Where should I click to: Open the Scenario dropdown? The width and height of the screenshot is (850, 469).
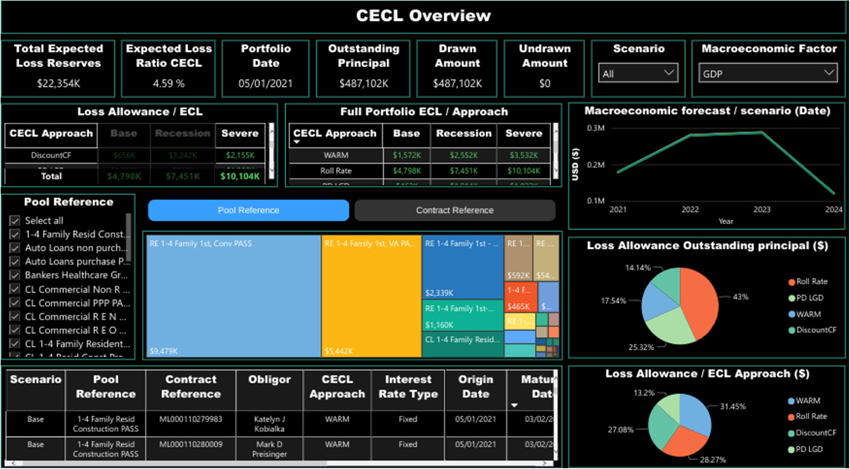click(x=638, y=73)
